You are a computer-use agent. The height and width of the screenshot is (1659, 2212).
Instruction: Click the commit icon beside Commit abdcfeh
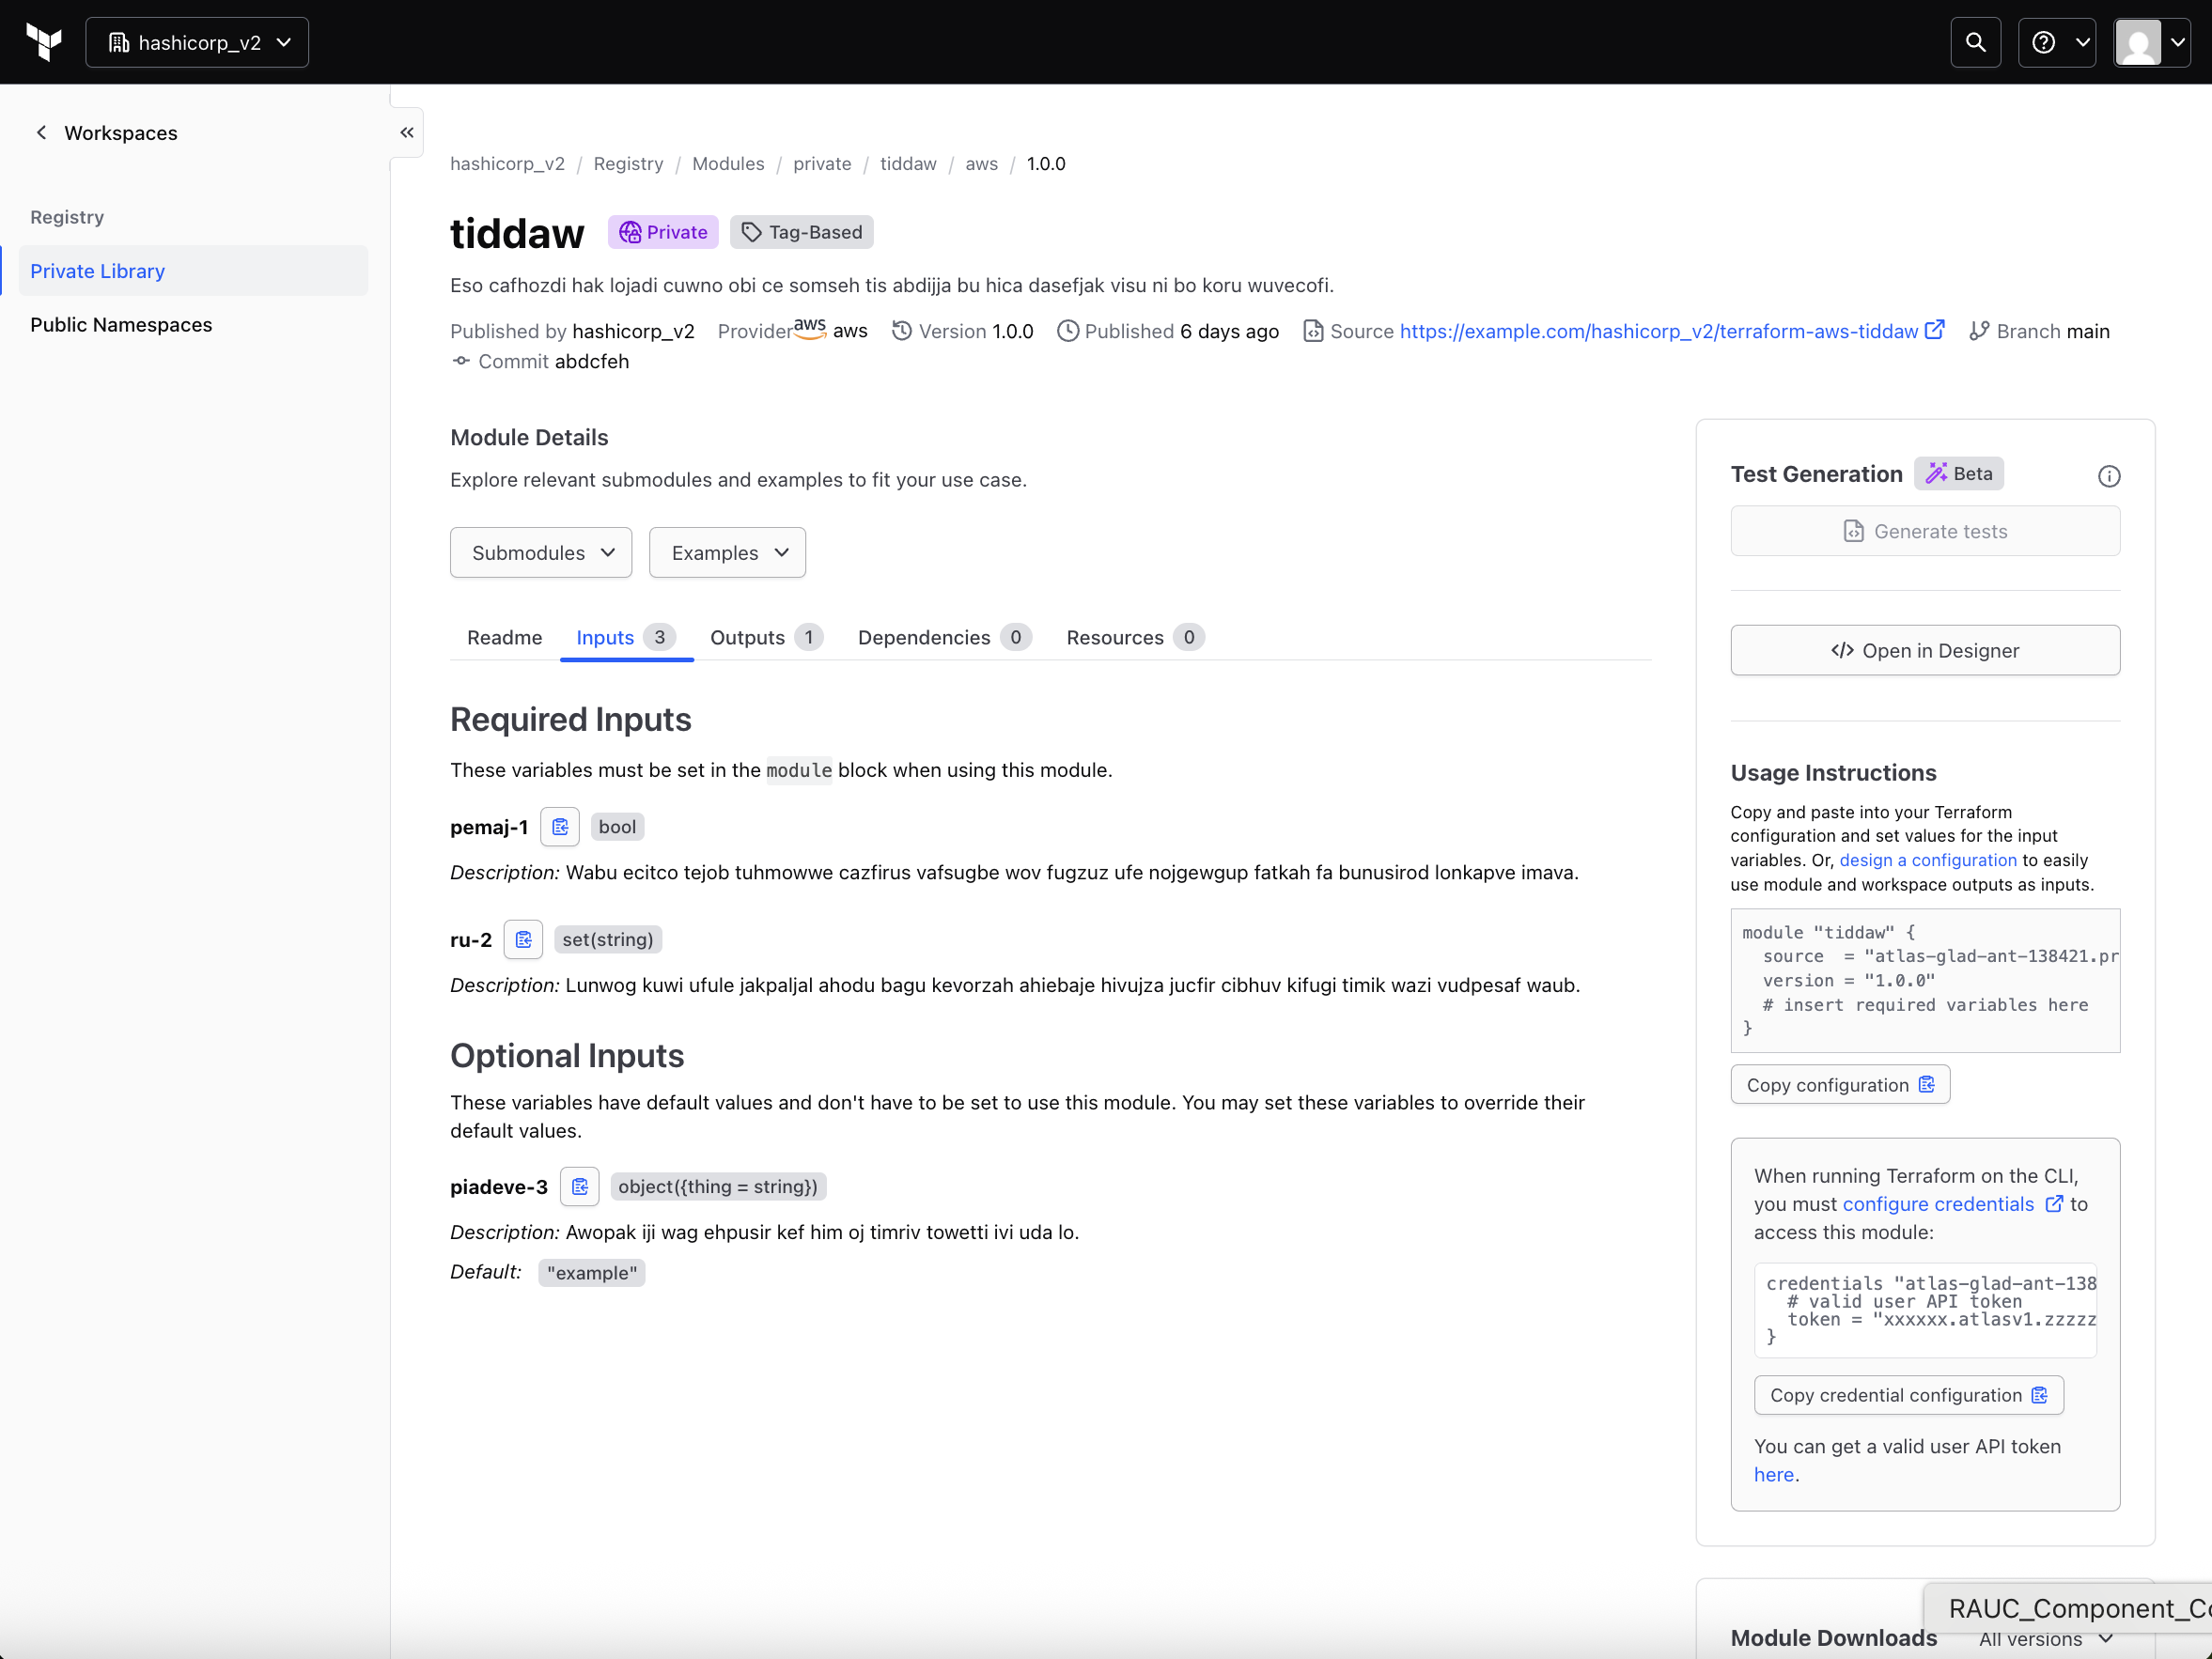[x=461, y=361]
